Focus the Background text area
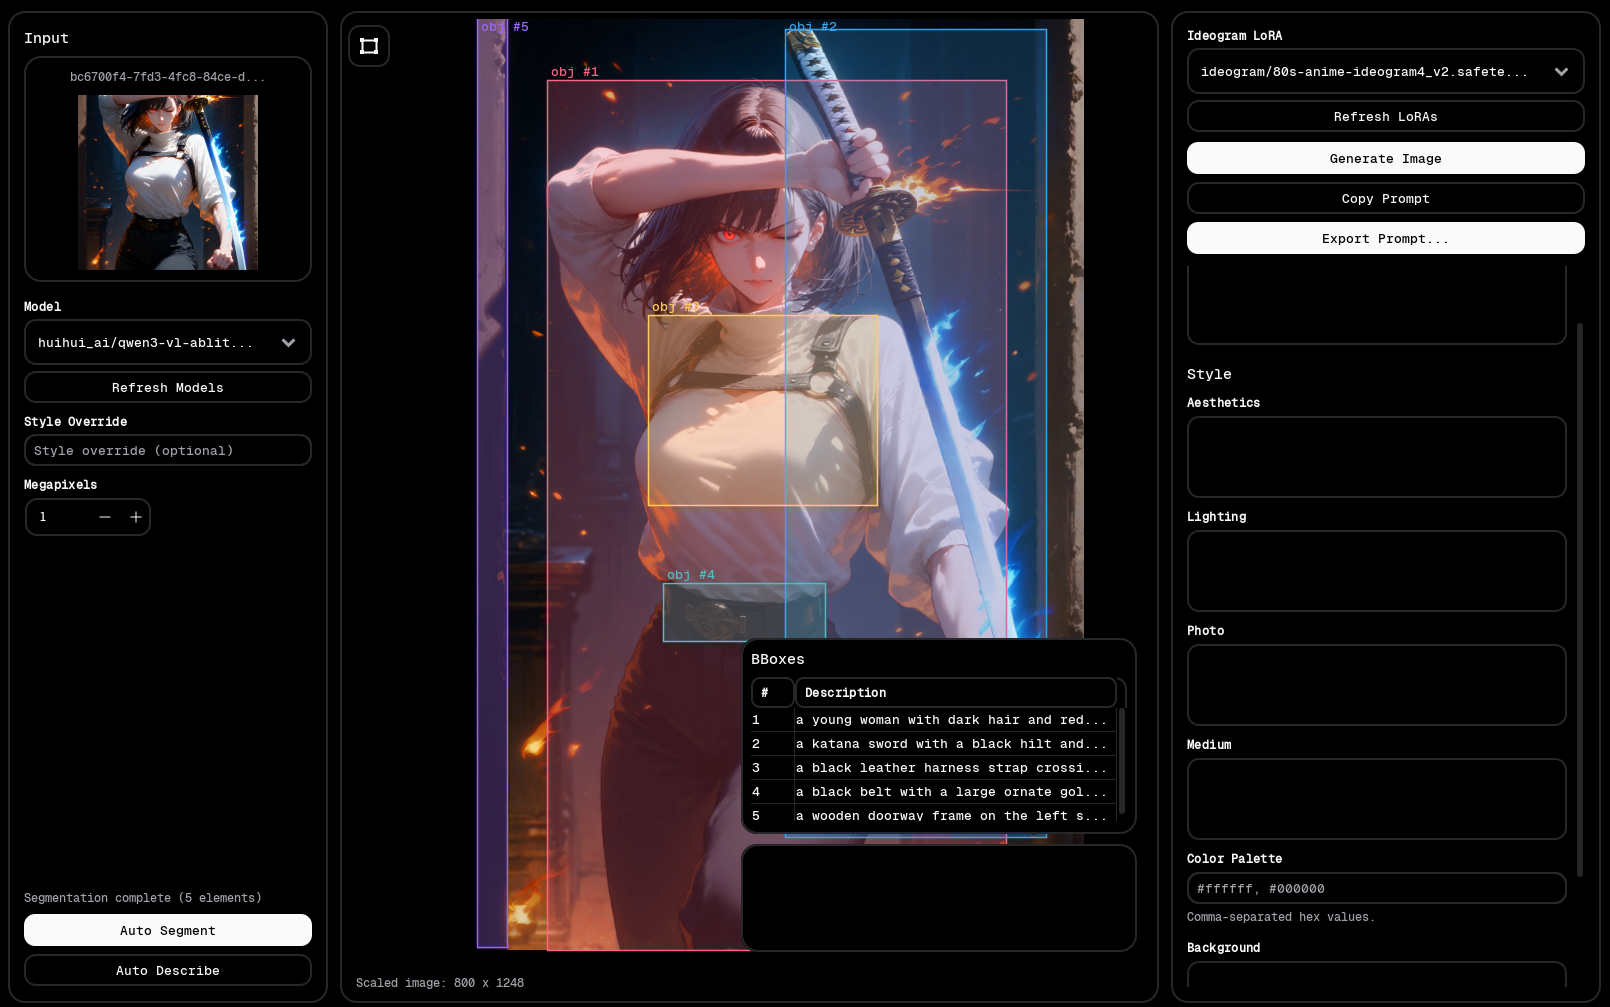Viewport: 1610px width, 1007px height. point(1376,975)
